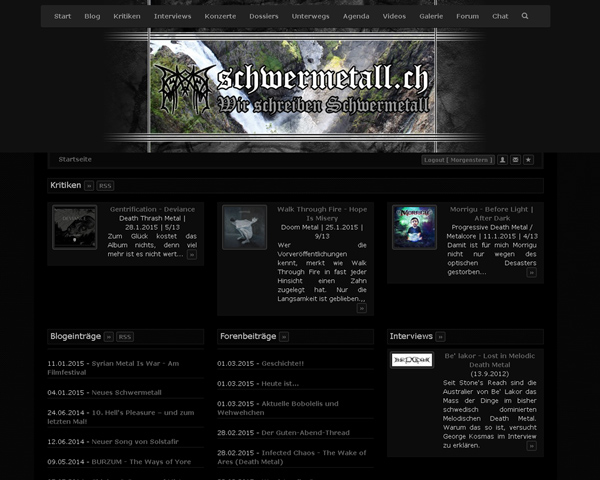Open all Kritiken via arrow icon
The width and height of the screenshot is (600, 480).
pos(89,186)
